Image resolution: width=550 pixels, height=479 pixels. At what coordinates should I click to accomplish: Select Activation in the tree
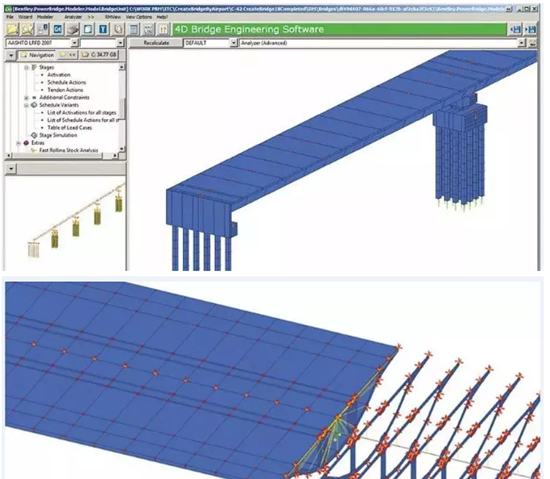(x=59, y=75)
